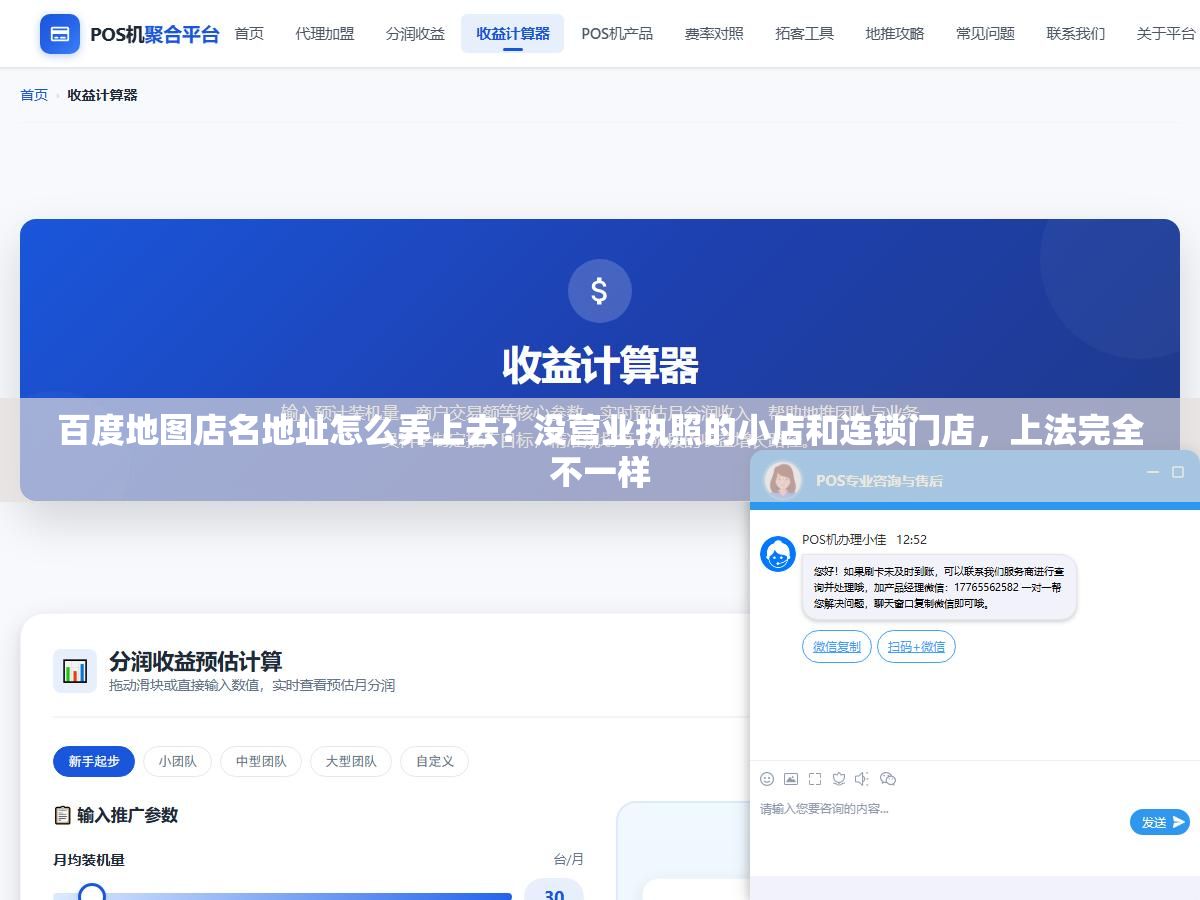Open the 关于平台 nav item
Image resolution: width=1200 pixels, height=900 pixels.
click(1166, 34)
